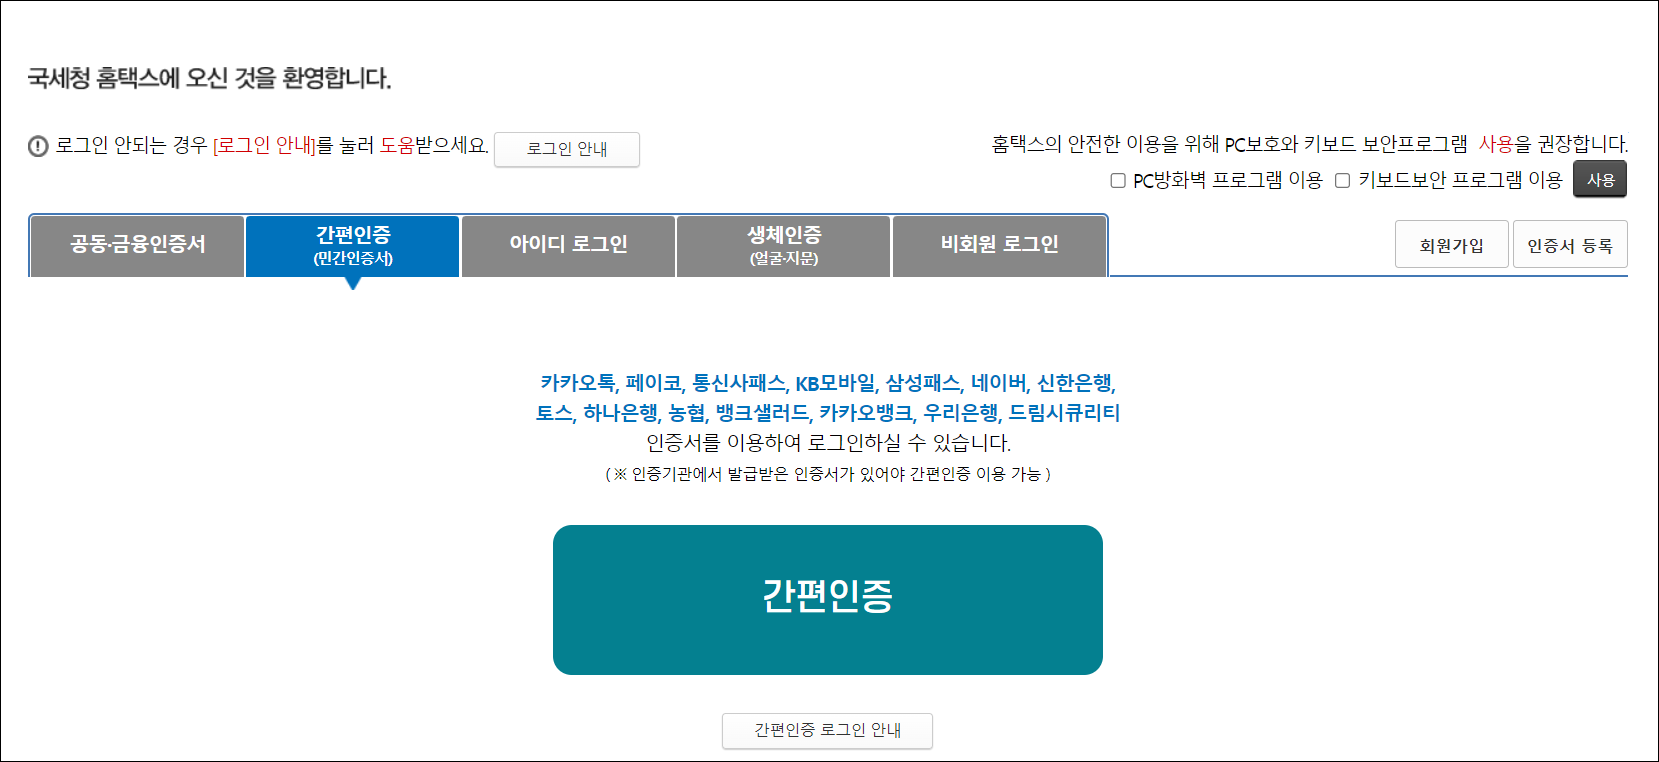Switch to the 공동·금융인증서 tab
Image resolution: width=1659 pixels, height=762 pixels.
[x=138, y=245]
